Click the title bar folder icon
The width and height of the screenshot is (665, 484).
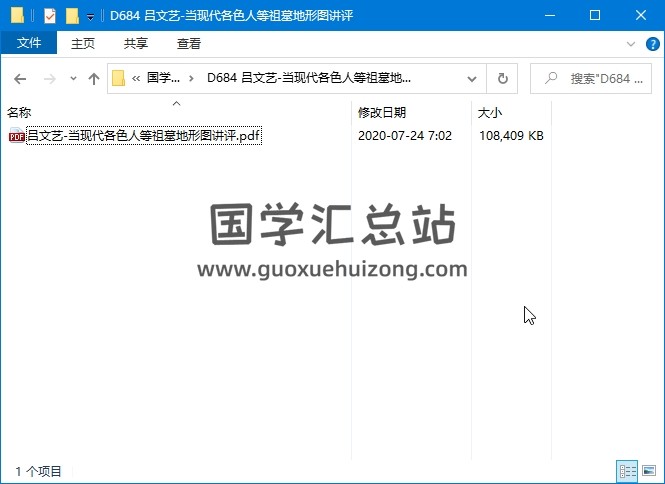17,16
